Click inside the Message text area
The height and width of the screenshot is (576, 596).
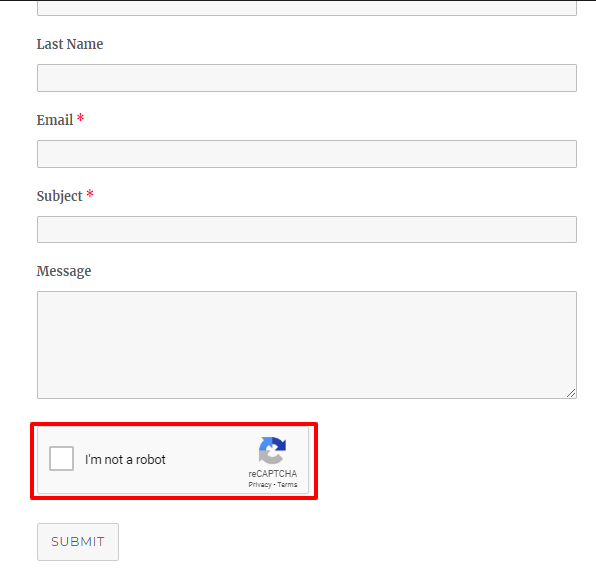pos(307,345)
